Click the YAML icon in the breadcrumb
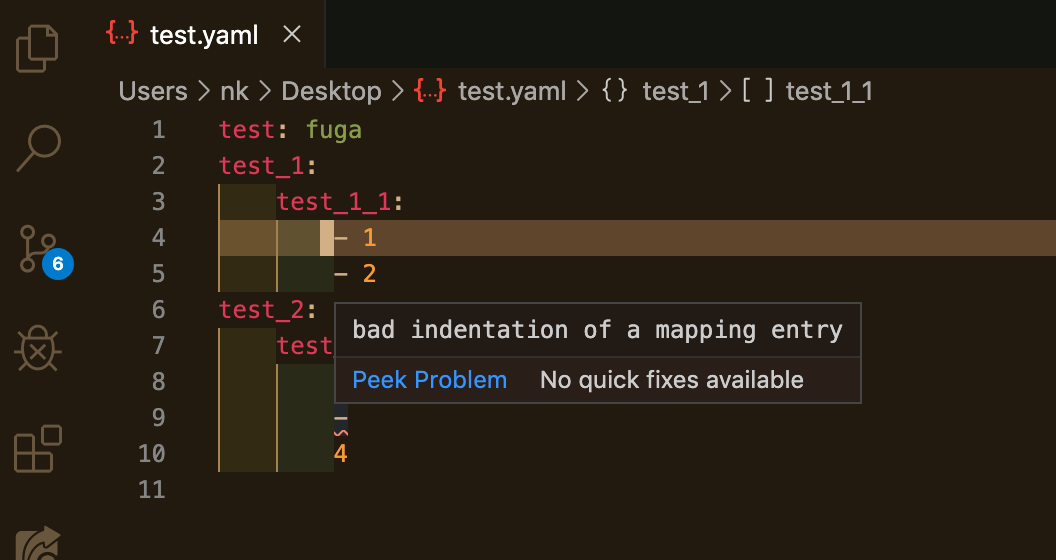 (430, 90)
